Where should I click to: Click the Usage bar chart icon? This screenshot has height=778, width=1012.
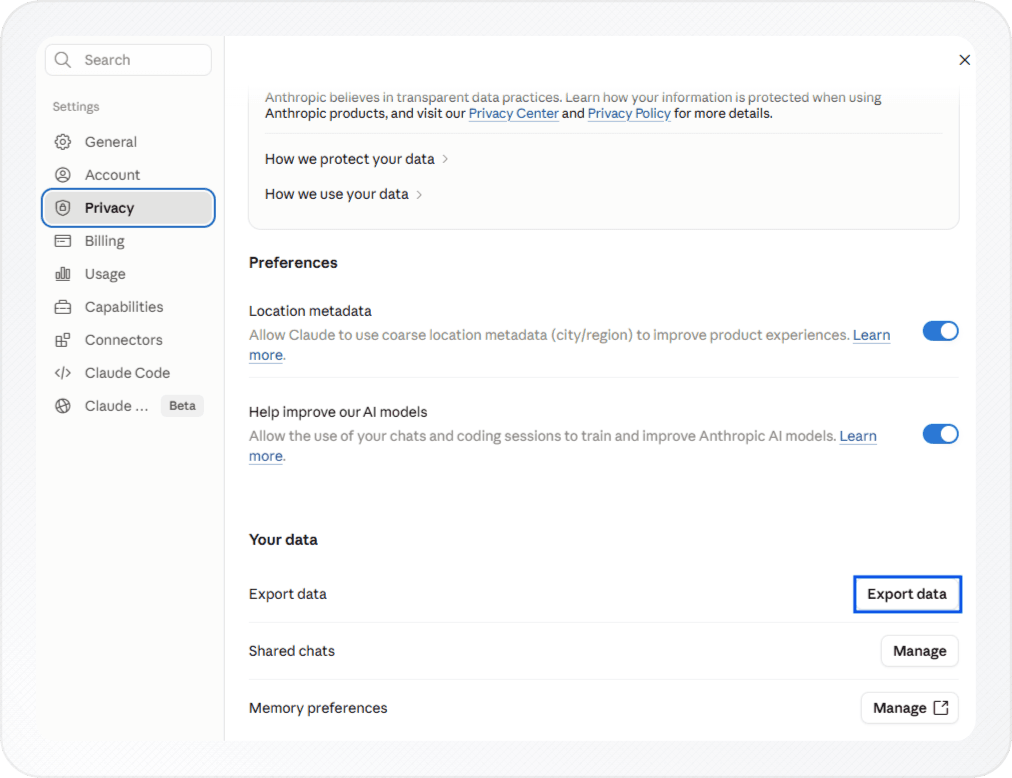click(63, 274)
